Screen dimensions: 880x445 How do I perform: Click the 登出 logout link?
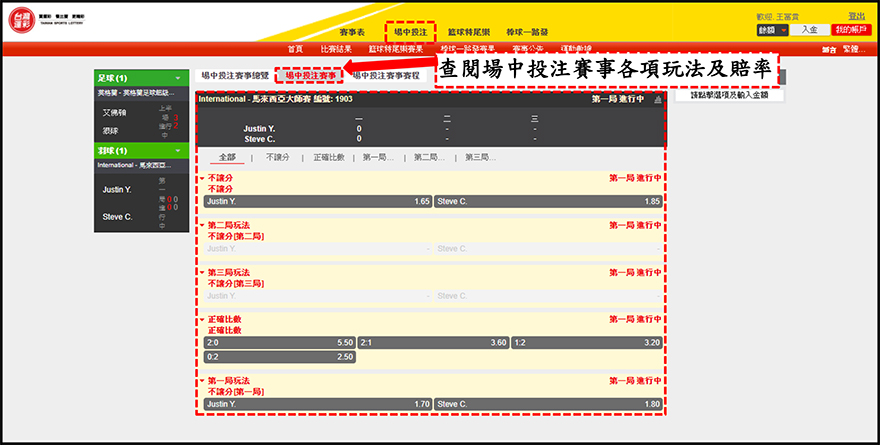[856, 16]
